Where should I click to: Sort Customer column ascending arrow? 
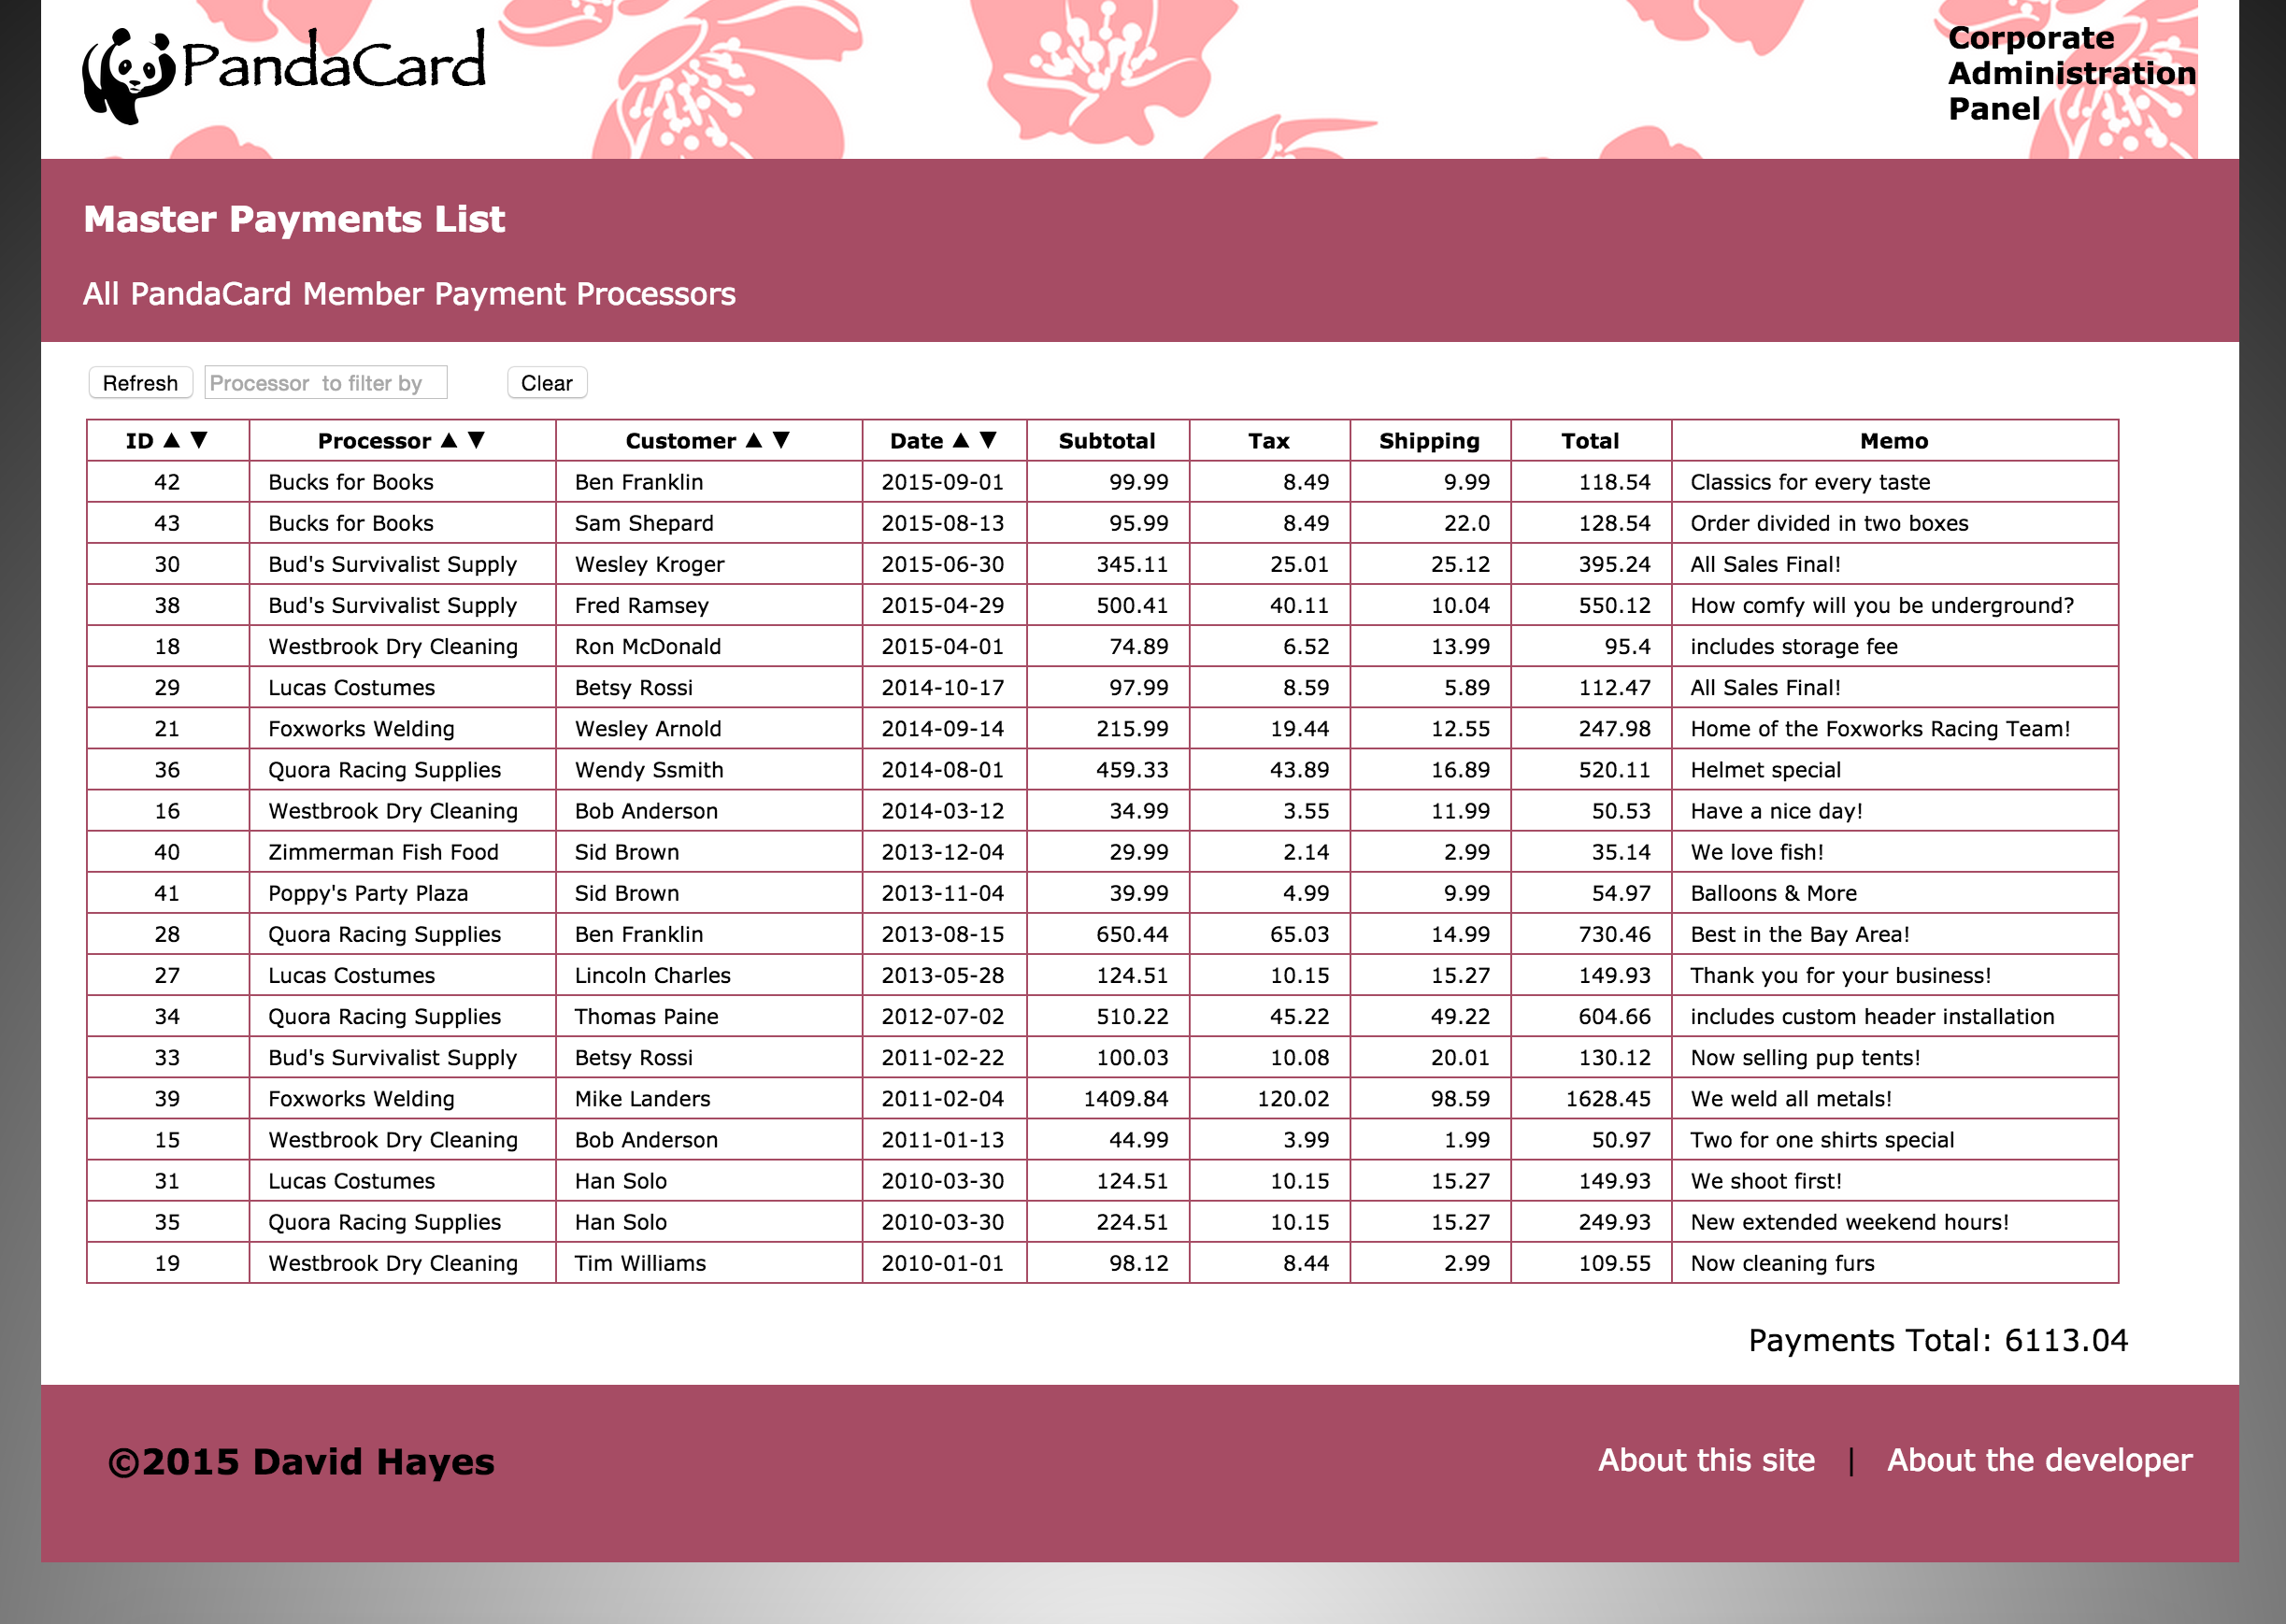754,440
